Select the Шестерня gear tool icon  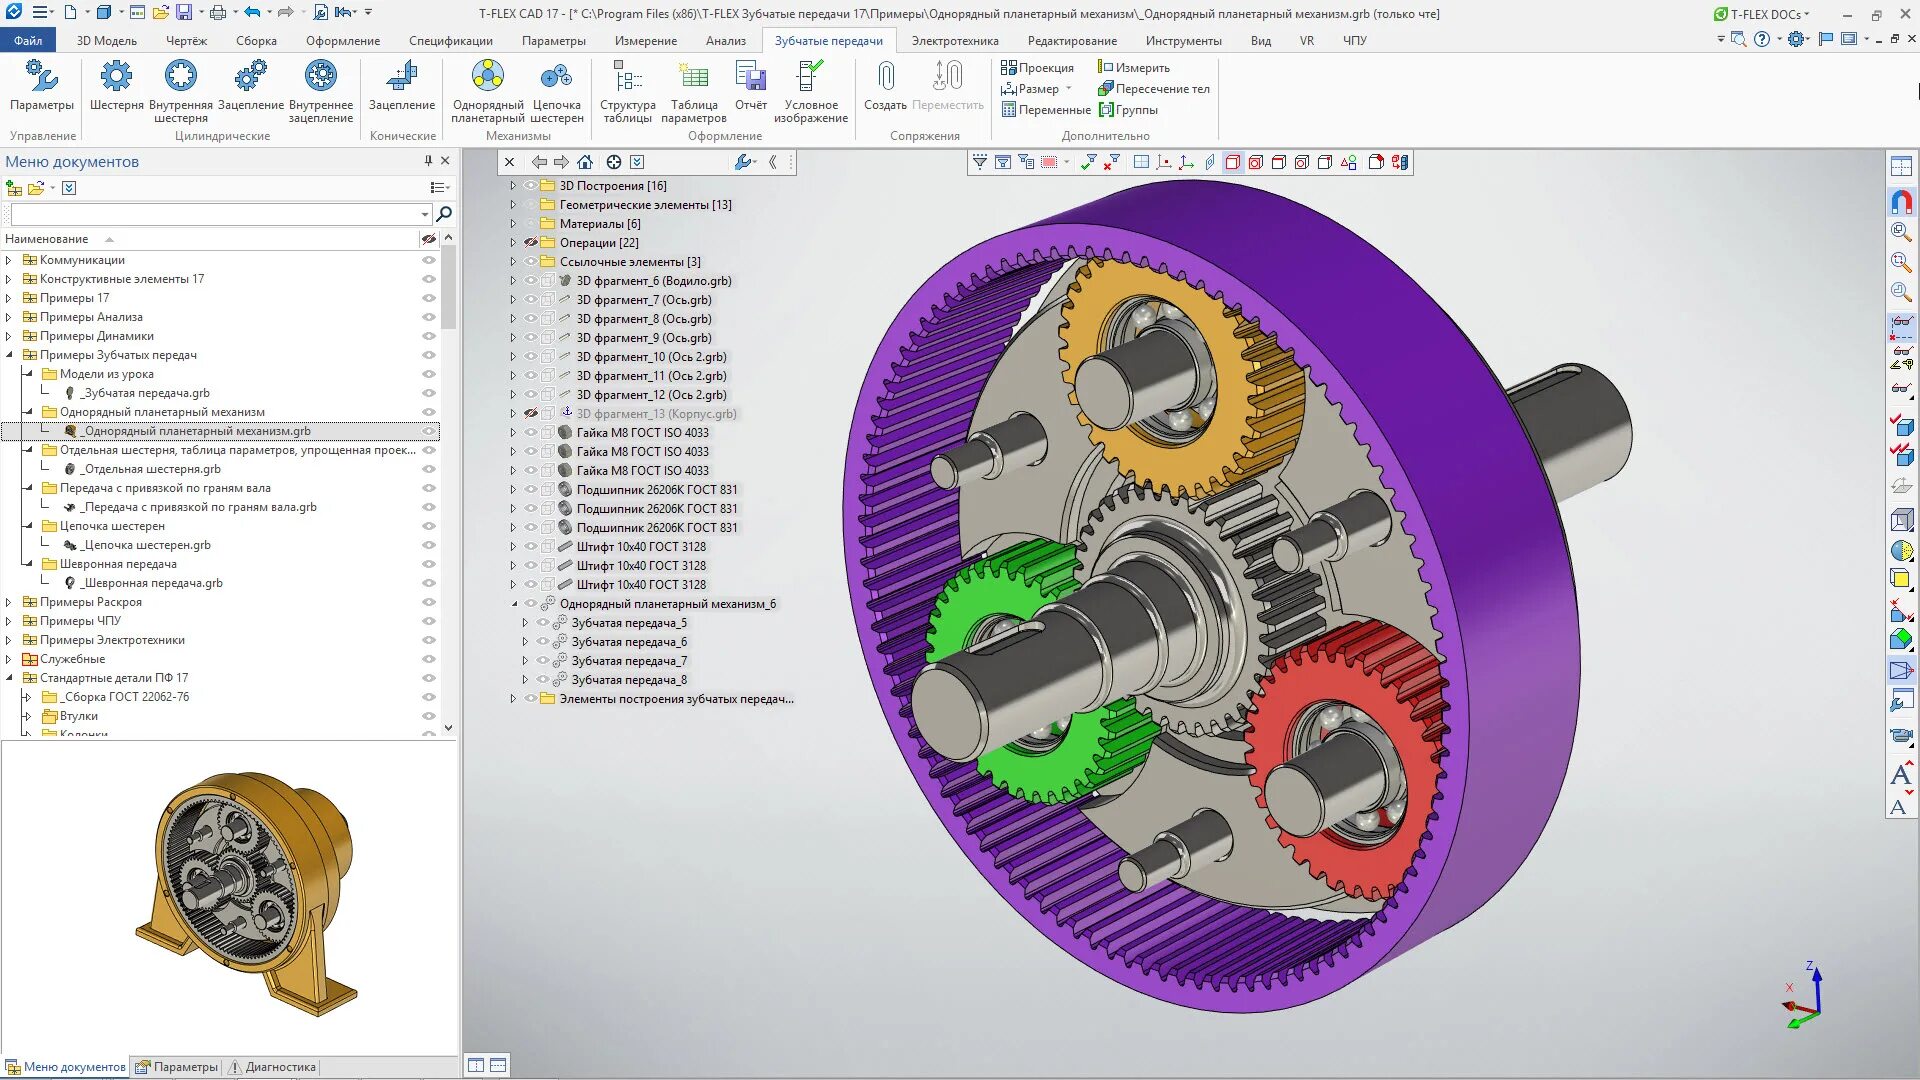[116, 77]
